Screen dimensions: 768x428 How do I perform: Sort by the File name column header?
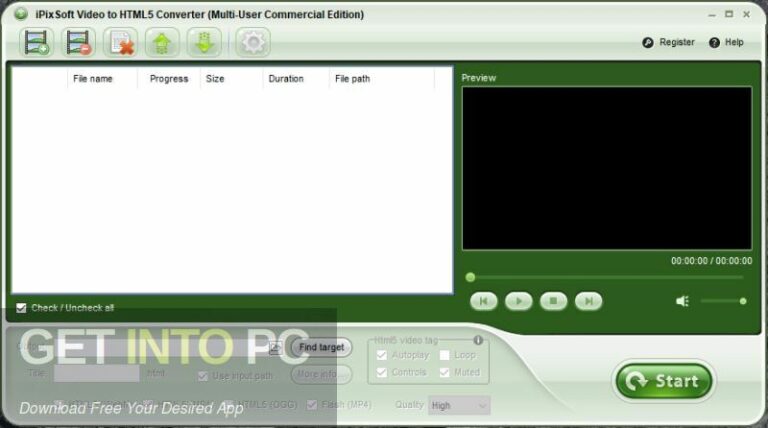[93, 79]
